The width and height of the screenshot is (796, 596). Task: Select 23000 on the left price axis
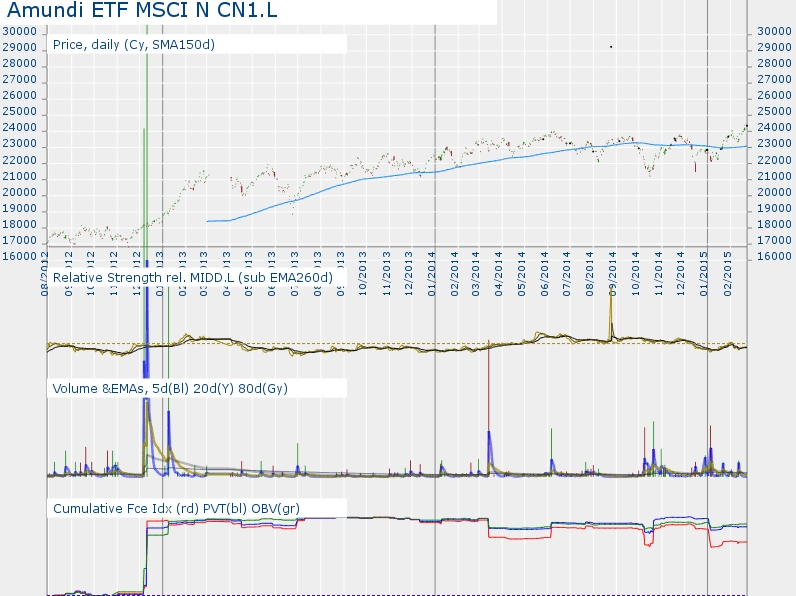pyautogui.click(x=20, y=144)
